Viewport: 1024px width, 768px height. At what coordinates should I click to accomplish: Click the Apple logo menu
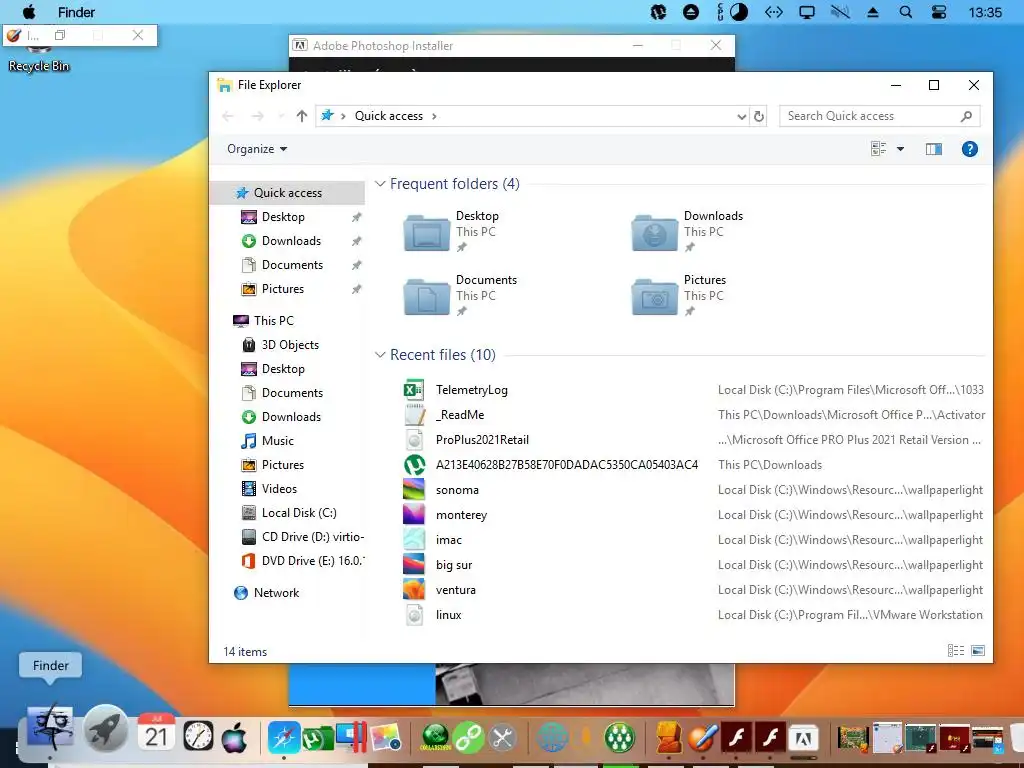[x=29, y=12]
